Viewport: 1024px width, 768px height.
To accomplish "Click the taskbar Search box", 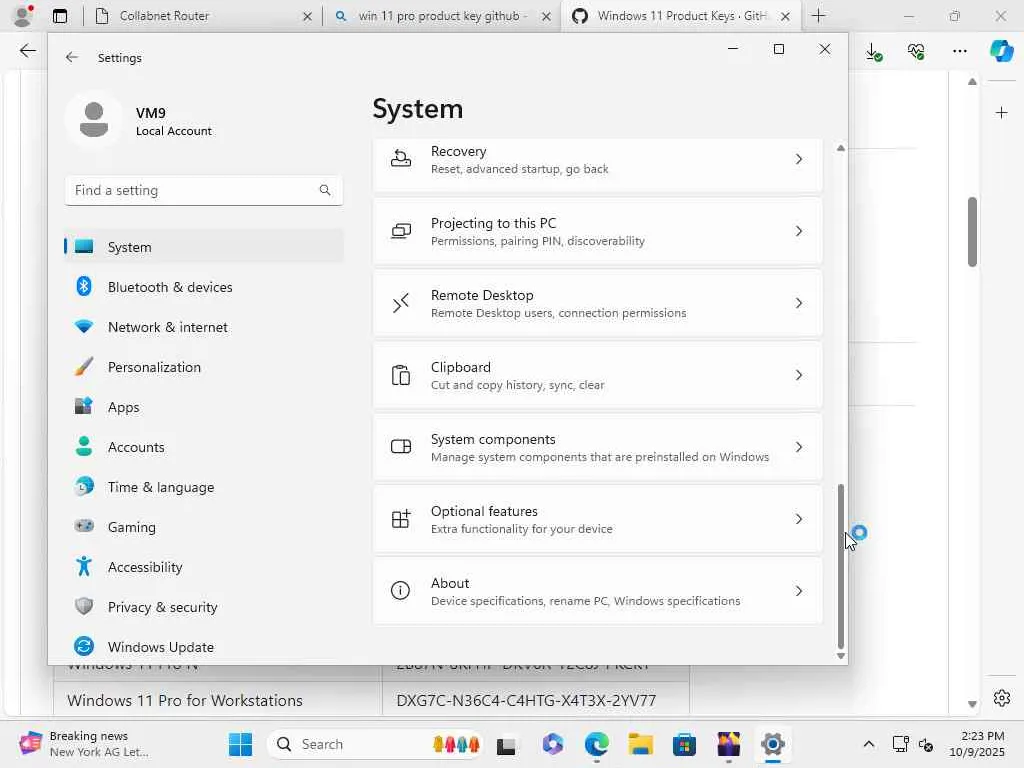I will point(375,744).
